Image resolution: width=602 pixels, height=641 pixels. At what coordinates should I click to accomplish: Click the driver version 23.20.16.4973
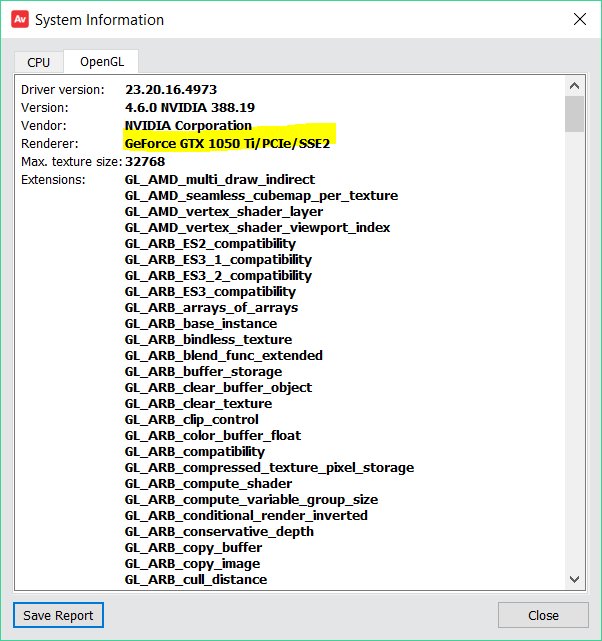[x=171, y=90]
